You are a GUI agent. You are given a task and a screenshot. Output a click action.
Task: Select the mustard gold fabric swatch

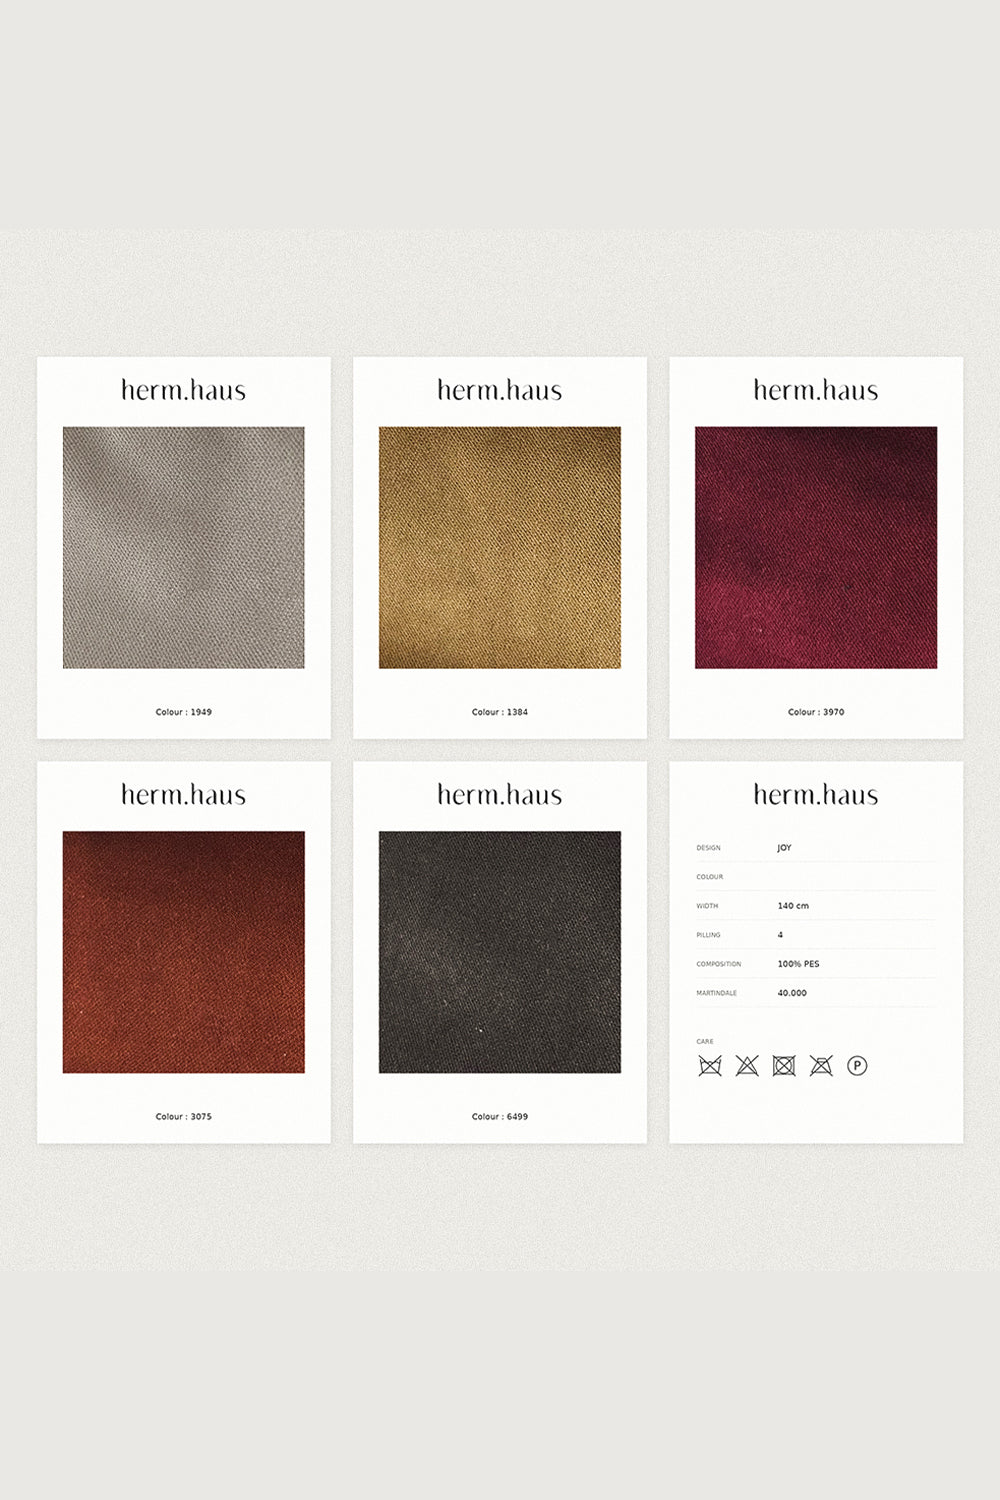[500, 547]
